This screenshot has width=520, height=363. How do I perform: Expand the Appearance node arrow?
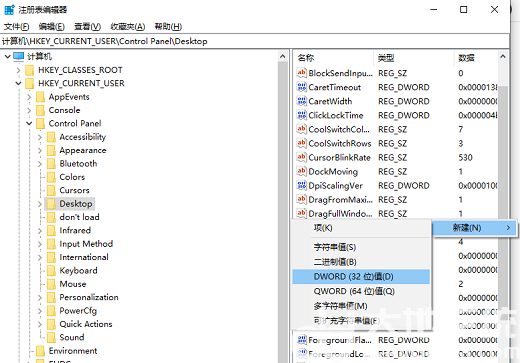point(40,150)
